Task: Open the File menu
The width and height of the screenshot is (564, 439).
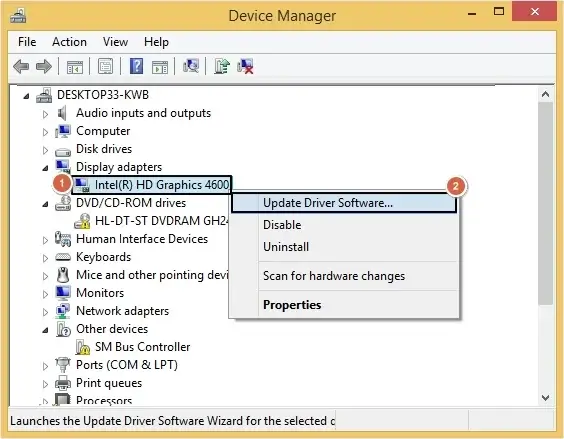Action: click(27, 42)
